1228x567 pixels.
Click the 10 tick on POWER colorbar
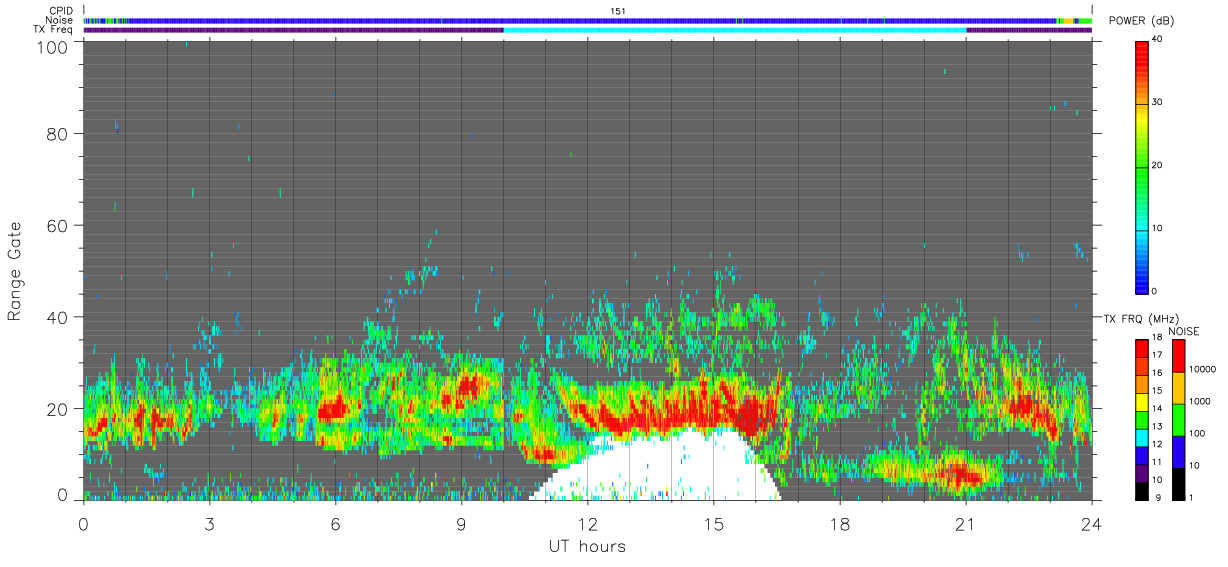(1157, 228)
